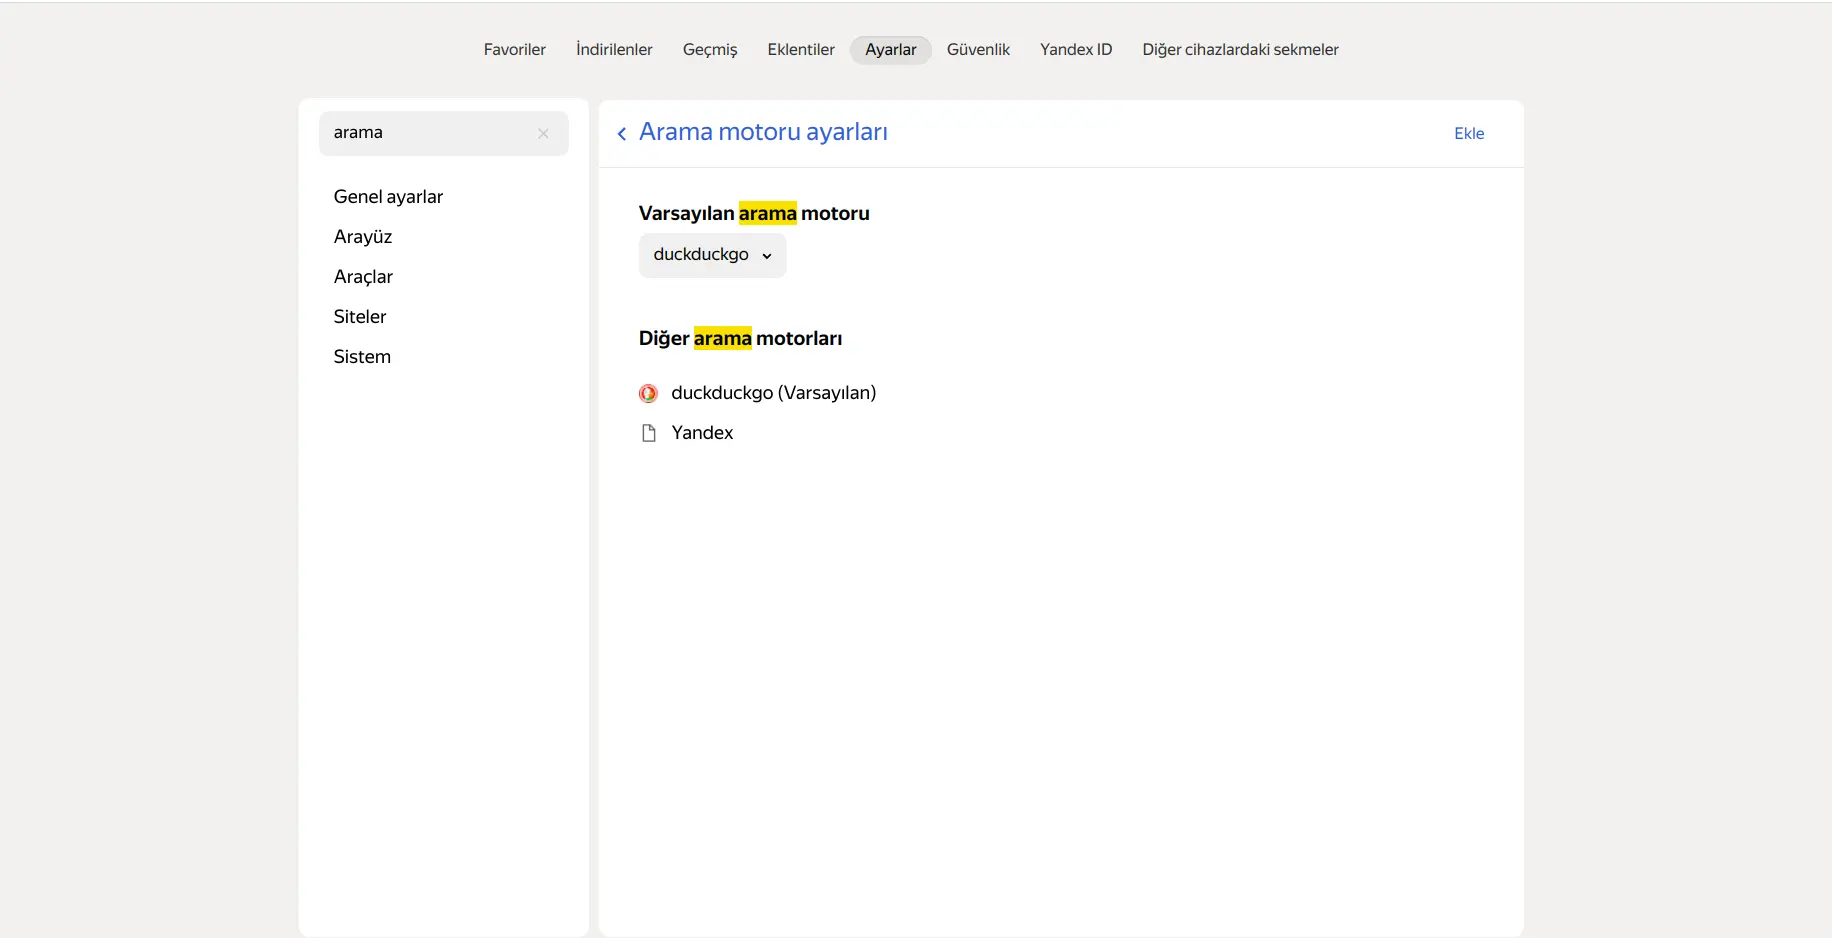Open the Favoriler tab

[x=515, y=50]
